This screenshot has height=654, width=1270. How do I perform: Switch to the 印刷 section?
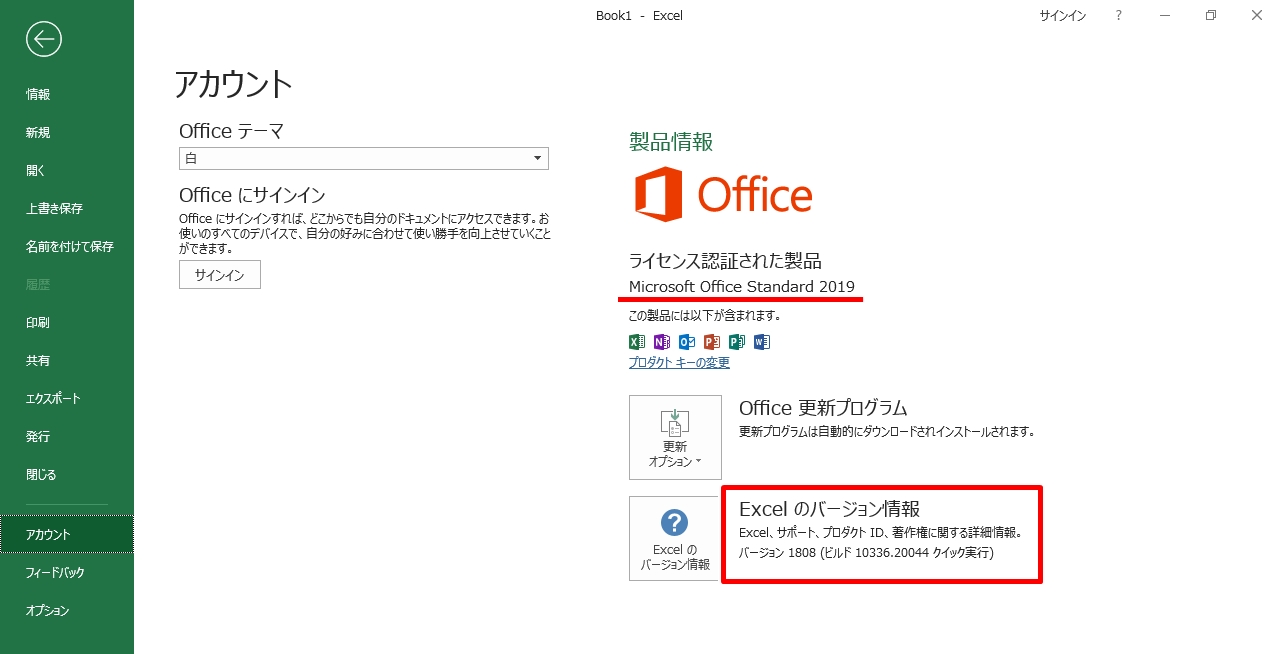(36, 322)
